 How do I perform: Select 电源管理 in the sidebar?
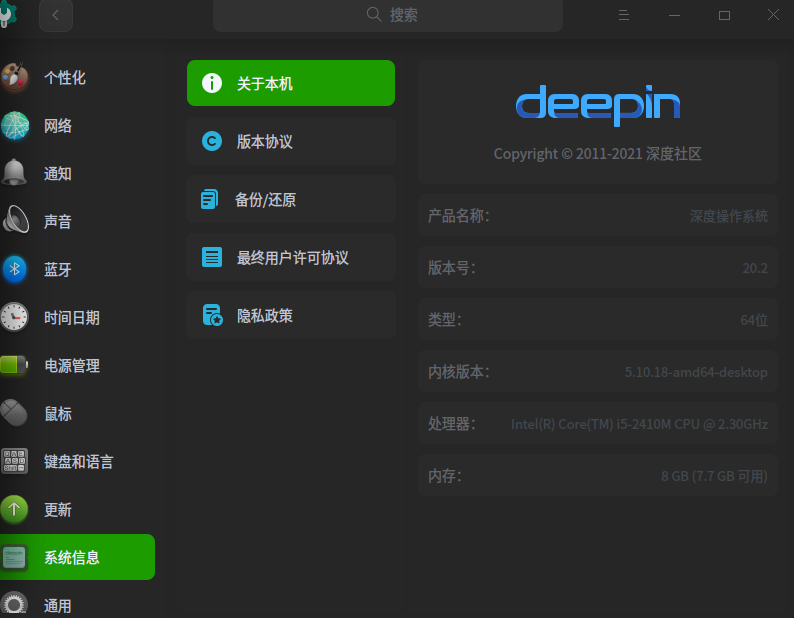72,365
